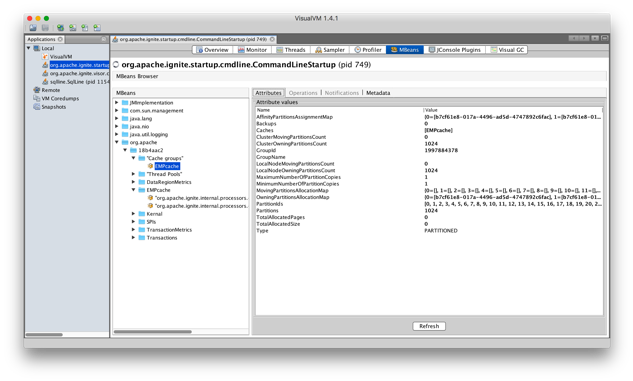
Task: Select the Remote node icon
Action: pos(37,90)
